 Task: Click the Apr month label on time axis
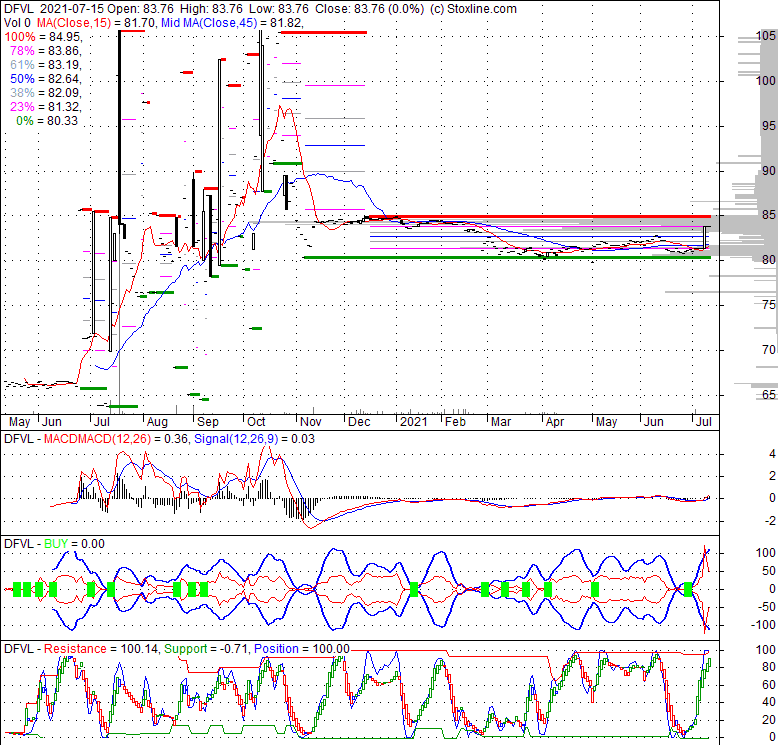click(x=555, y=422)
